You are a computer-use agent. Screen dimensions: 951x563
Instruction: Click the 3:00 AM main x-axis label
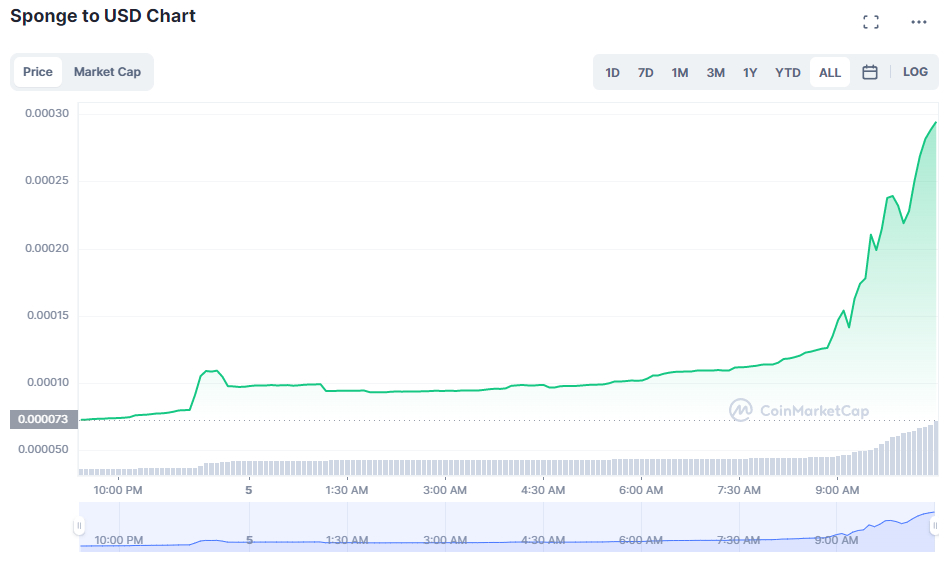(445, 490)
